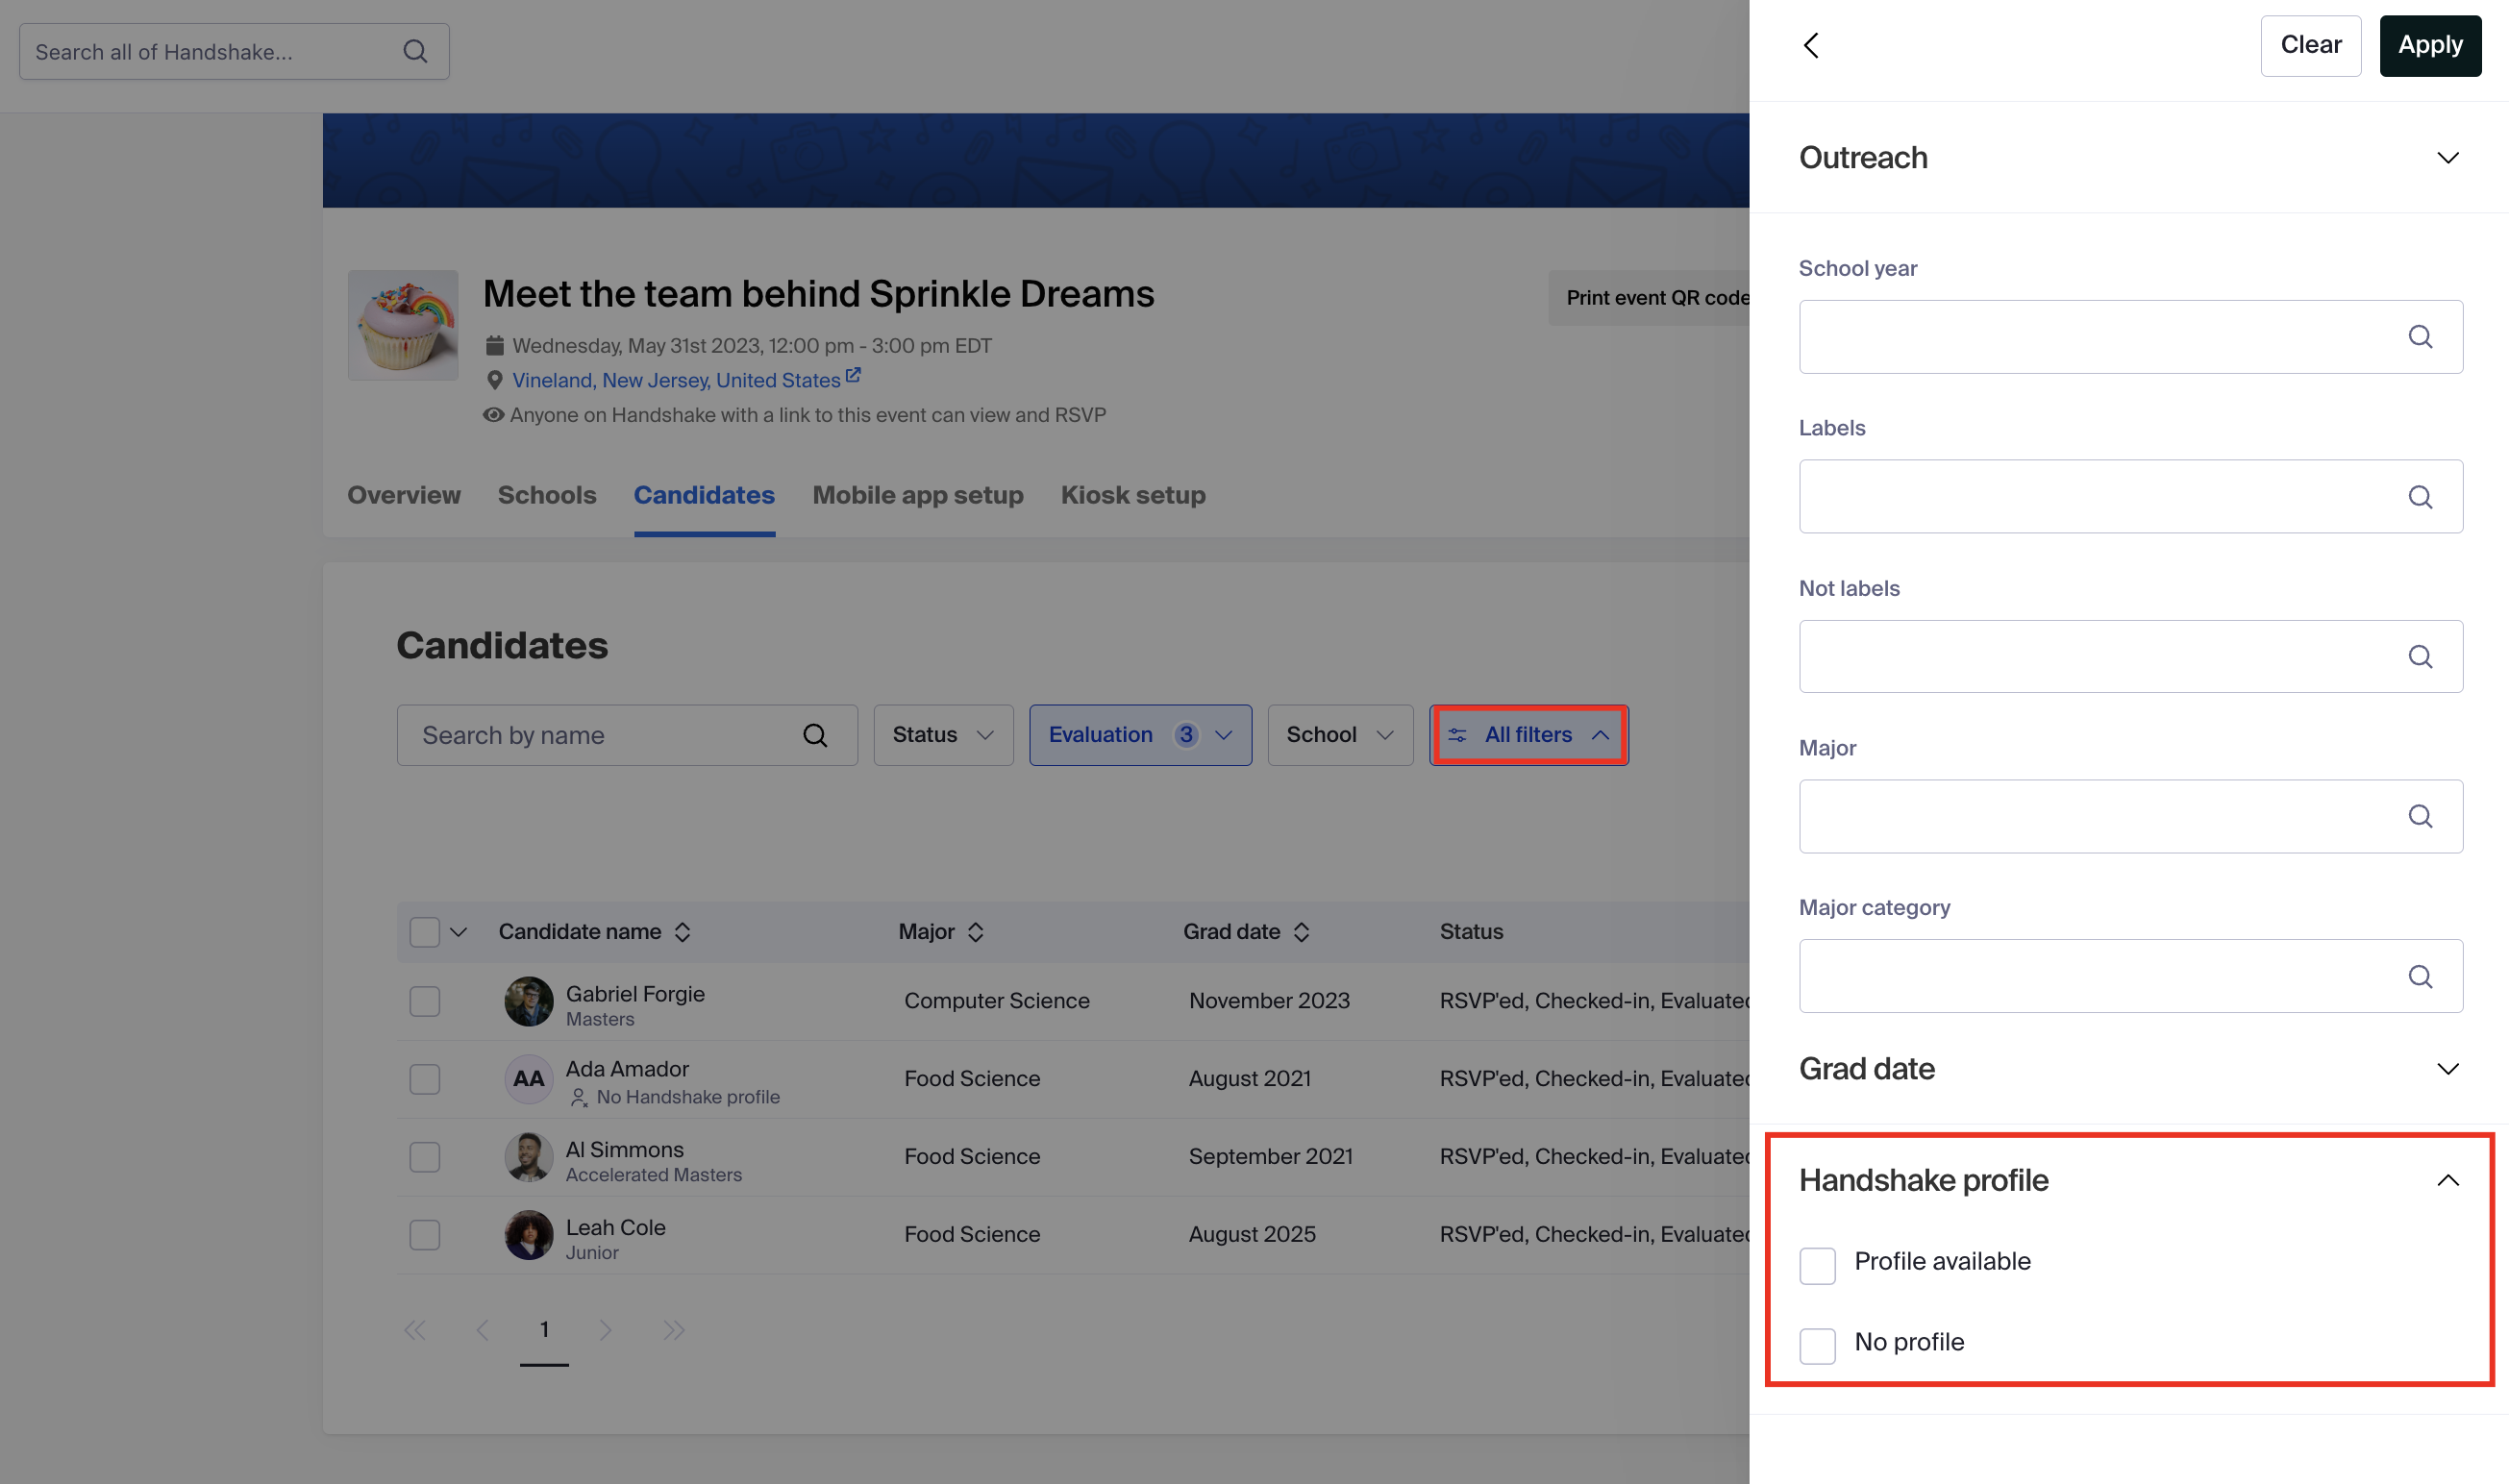Open the School filter dropdown
The image size is (2509, 1484).
pos(1340,735)
